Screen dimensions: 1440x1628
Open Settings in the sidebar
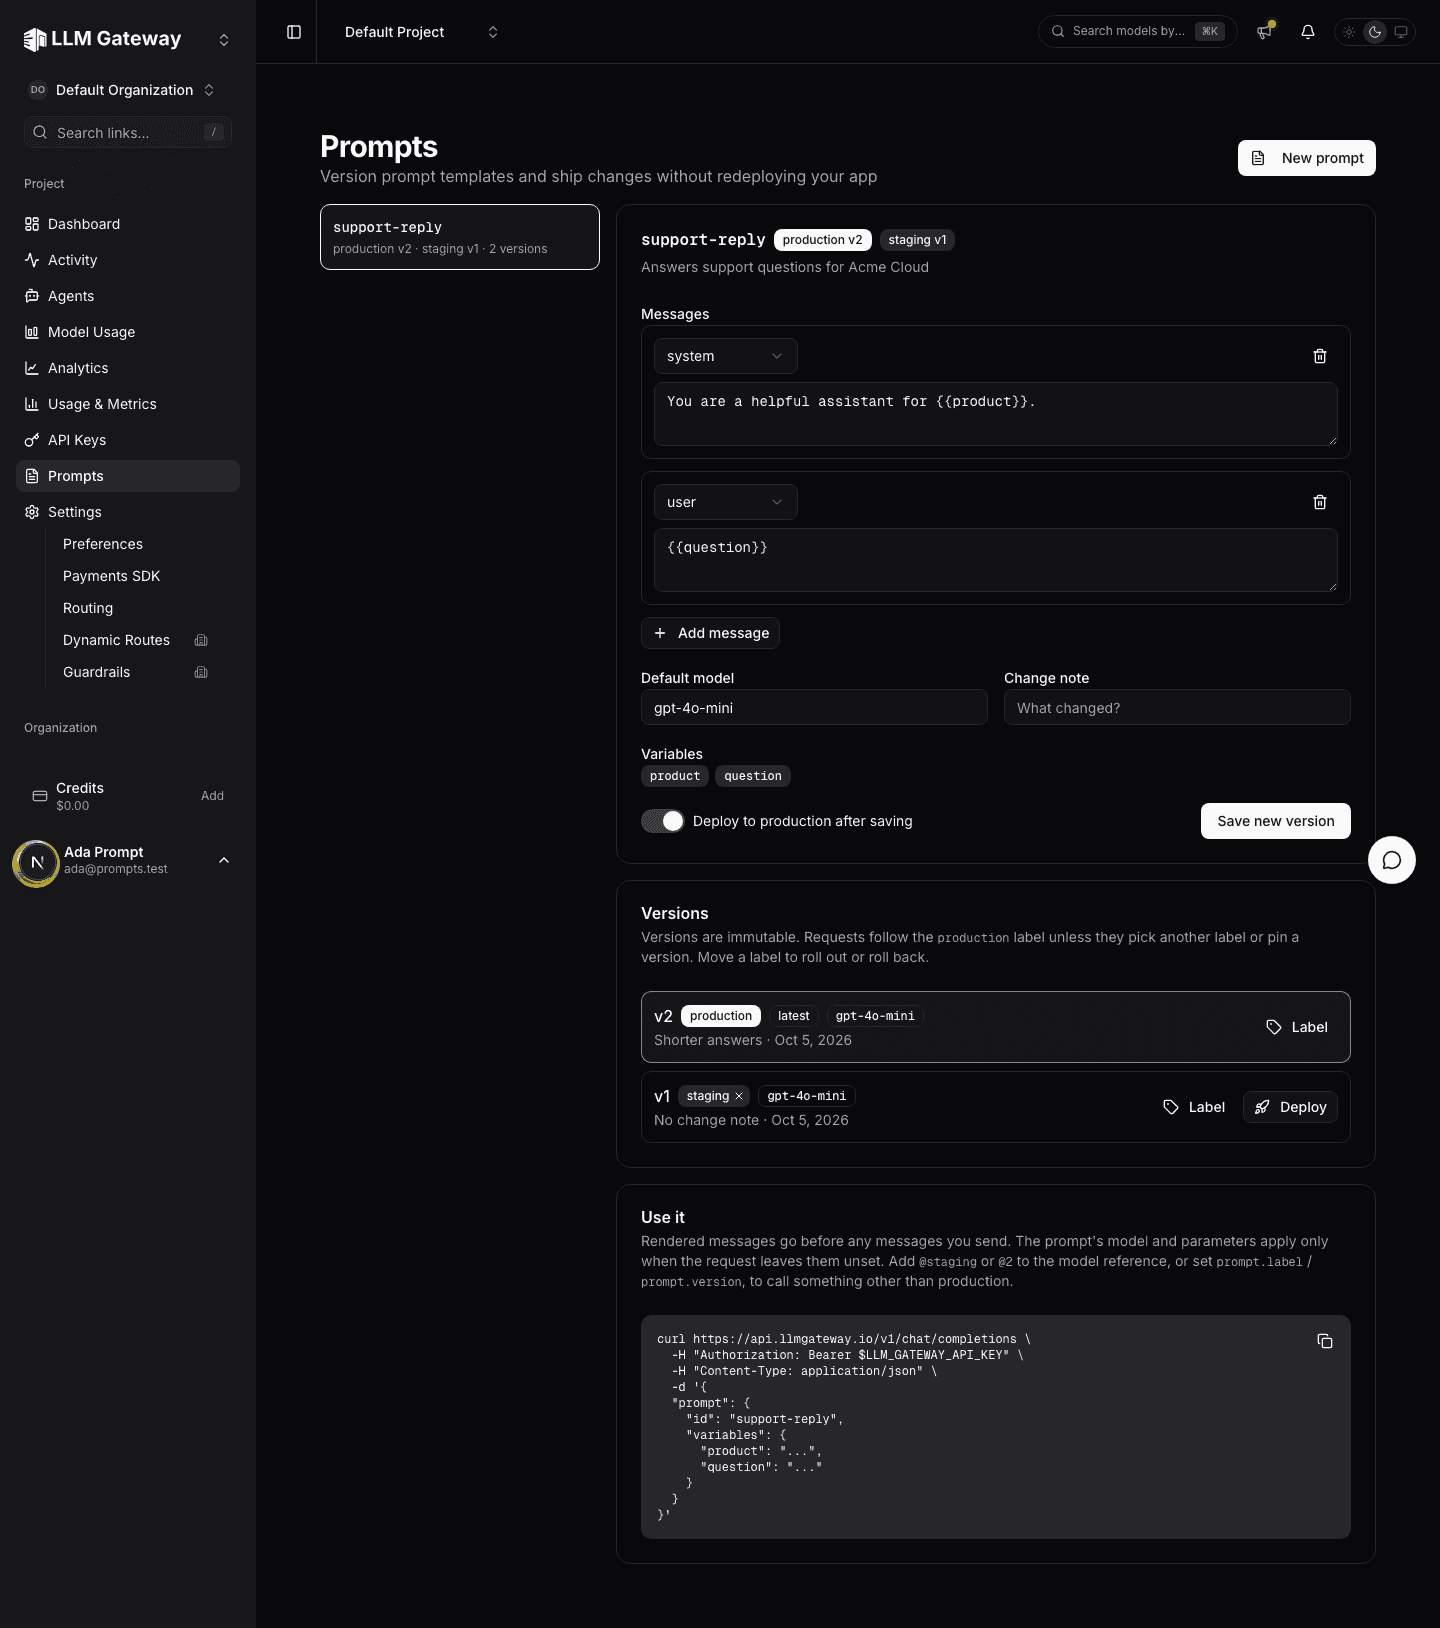[128, 512]
